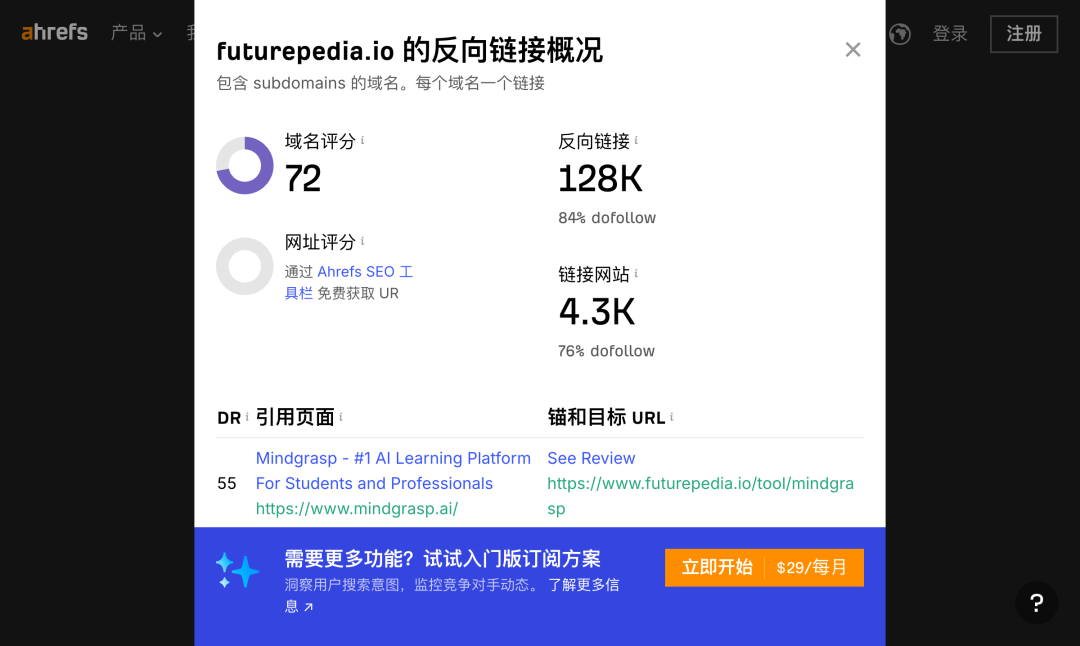Viewport: 1080px width, 646px height.
Task: Click info icon beside DR column header
Action: coord(247,417)
